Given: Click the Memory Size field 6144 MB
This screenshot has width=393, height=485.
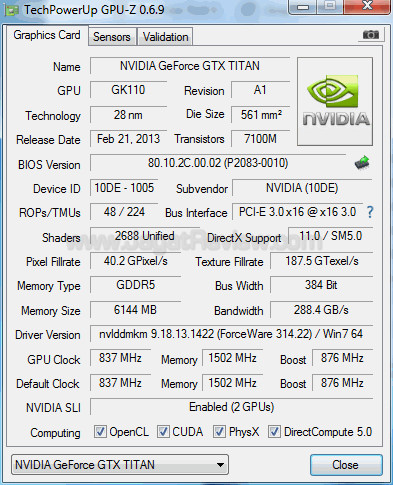Looking at the screenshot, I should click(135, 310).
